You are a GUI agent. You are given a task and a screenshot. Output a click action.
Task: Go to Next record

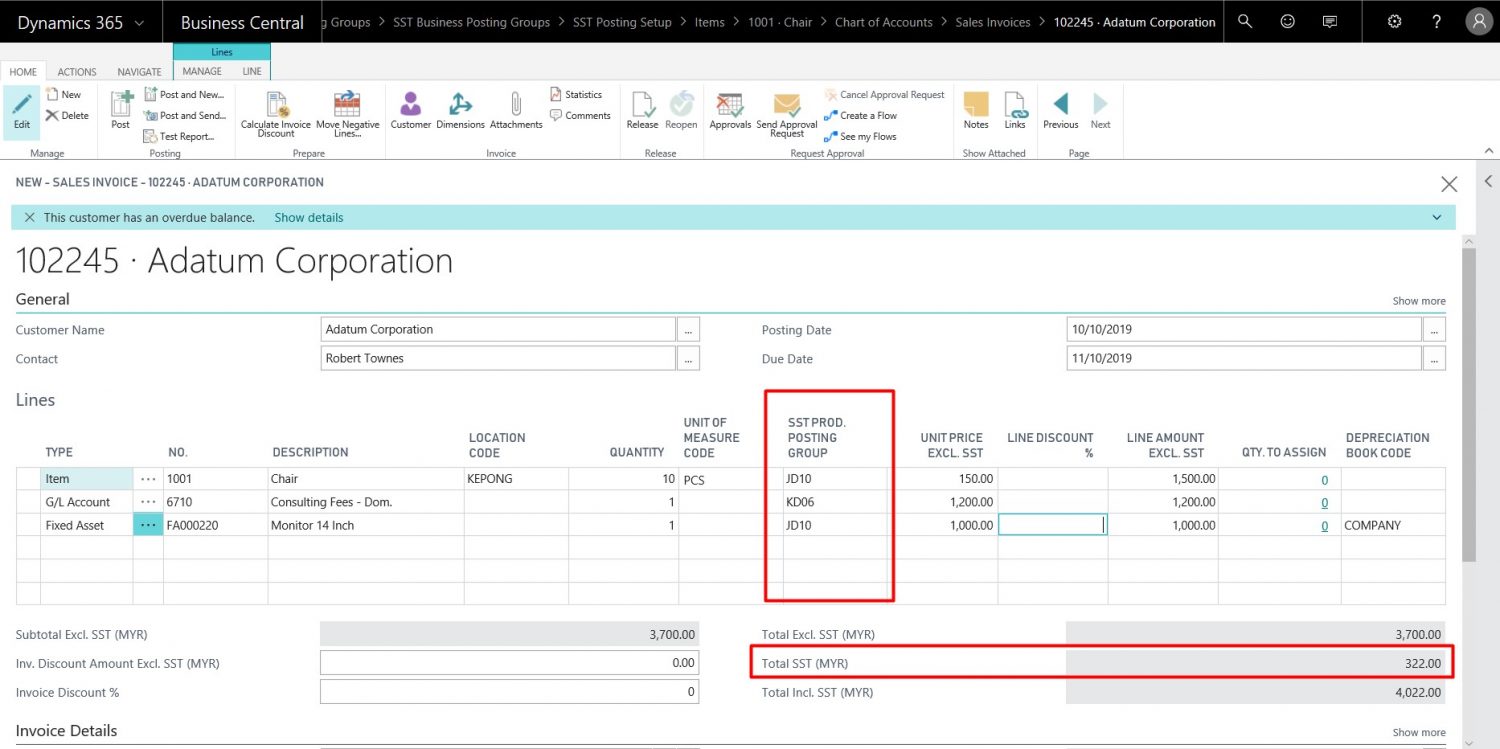pos(1100,110)
